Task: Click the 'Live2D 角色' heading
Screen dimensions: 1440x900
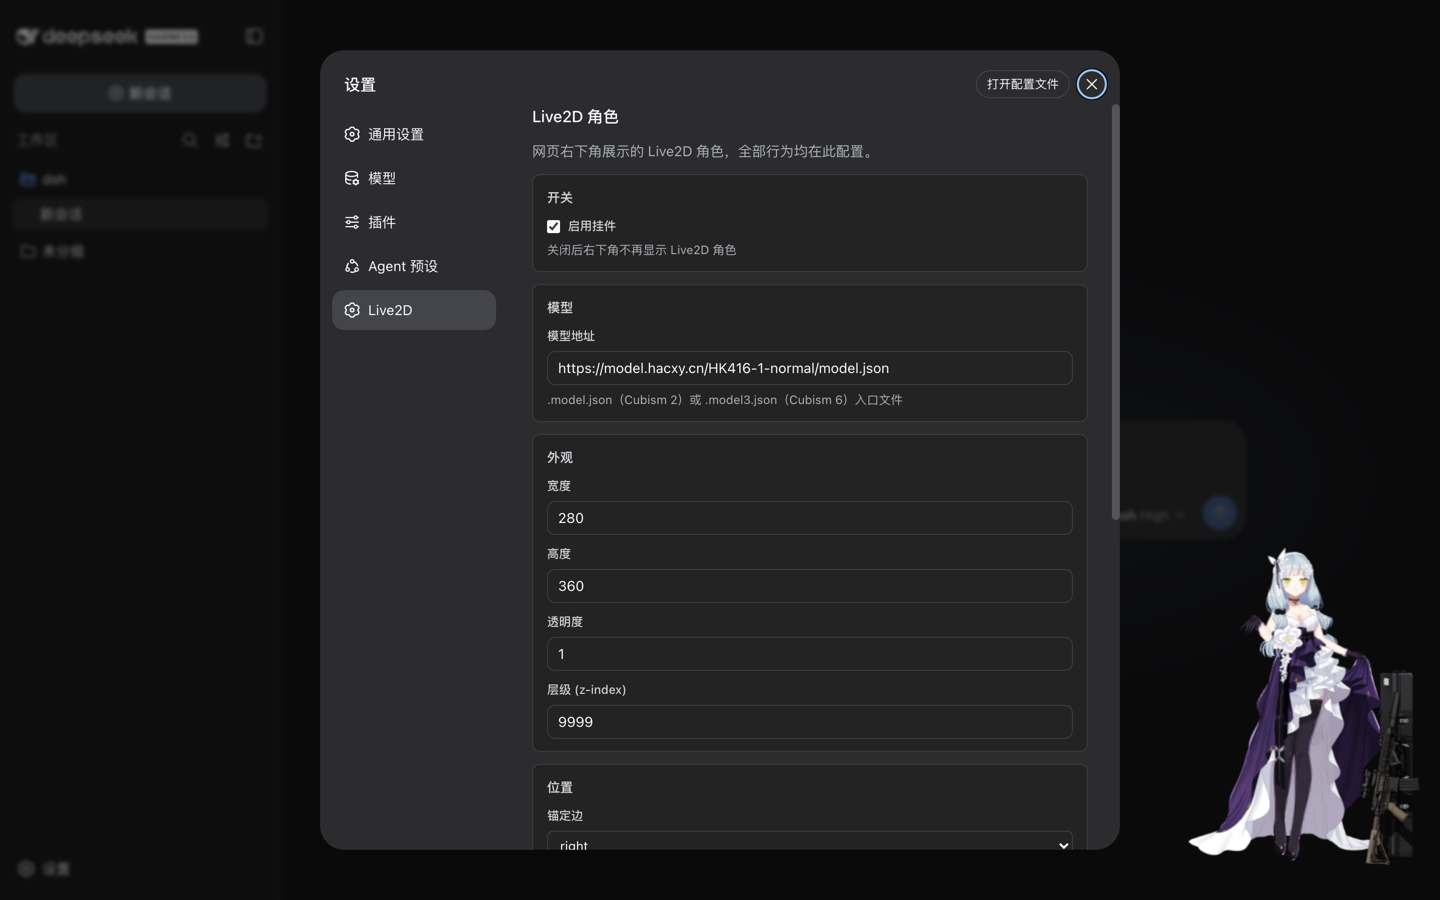Action: point(575,117)
